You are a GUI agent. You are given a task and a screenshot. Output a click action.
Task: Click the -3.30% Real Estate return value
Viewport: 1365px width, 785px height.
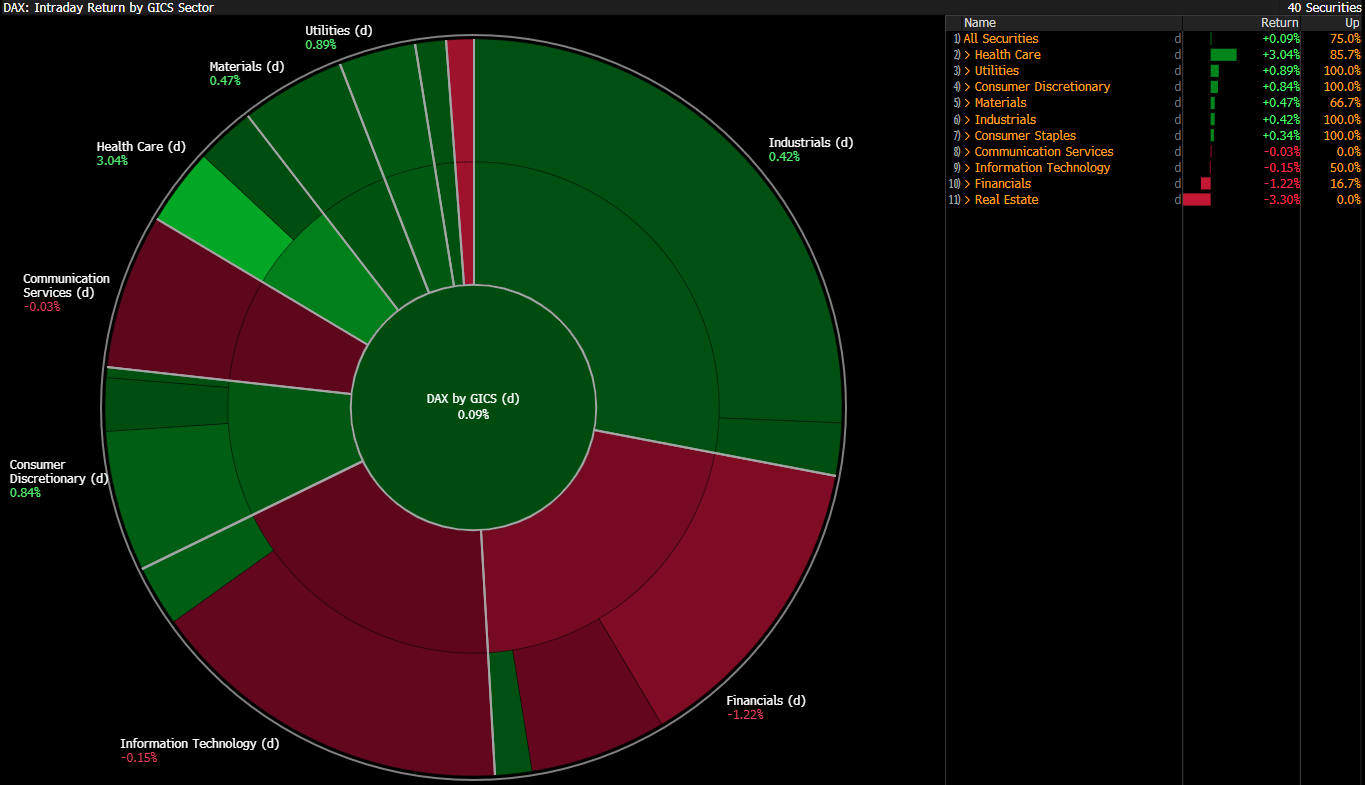[x=1281, y=200]
